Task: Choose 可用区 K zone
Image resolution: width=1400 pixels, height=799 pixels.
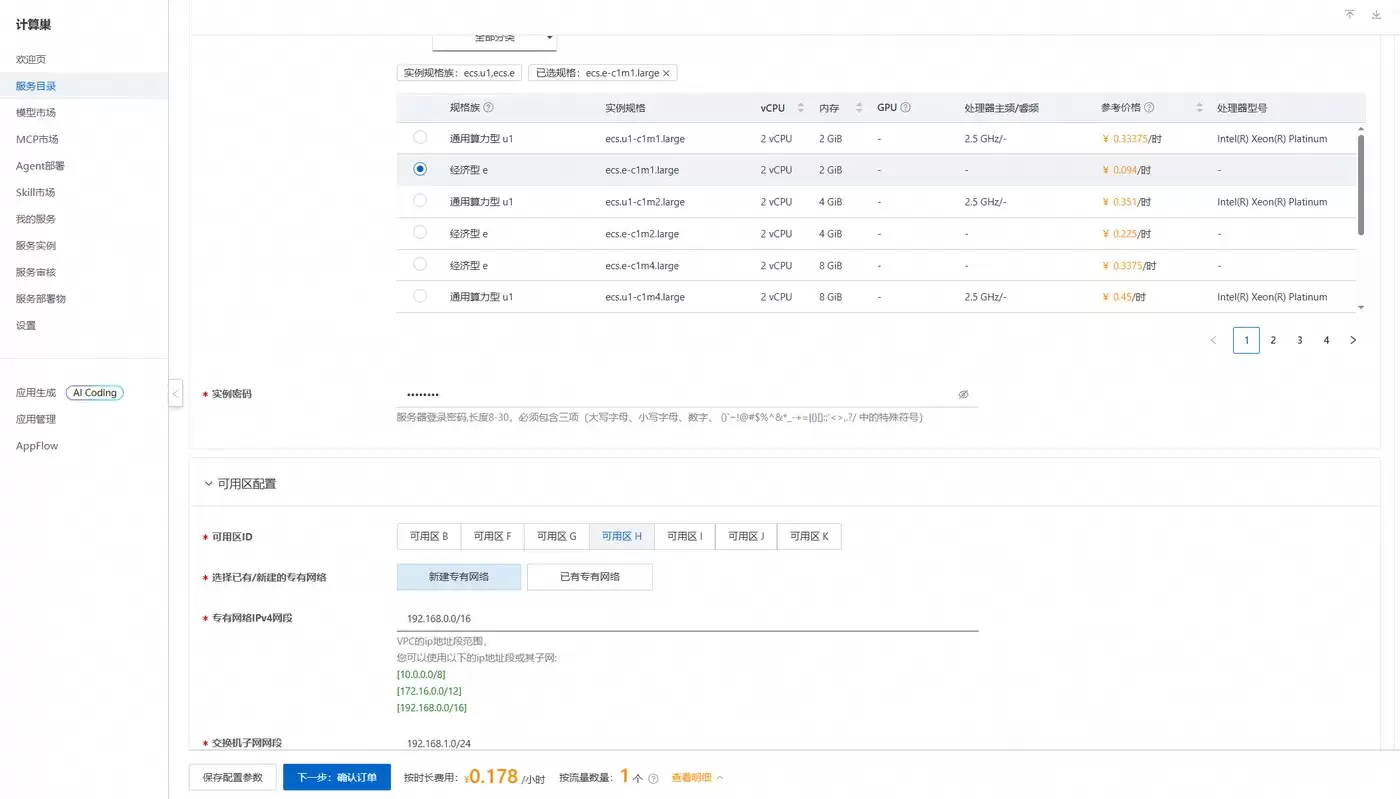Action: pyautogui.click(x=809, y=537)
